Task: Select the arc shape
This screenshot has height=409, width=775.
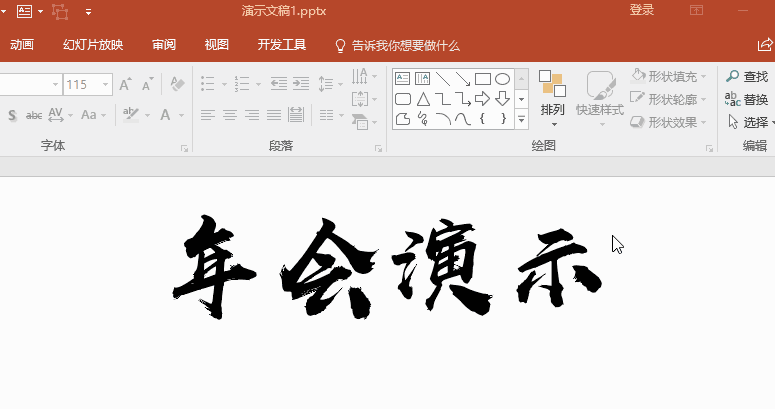Action: [x=443, y=119]
